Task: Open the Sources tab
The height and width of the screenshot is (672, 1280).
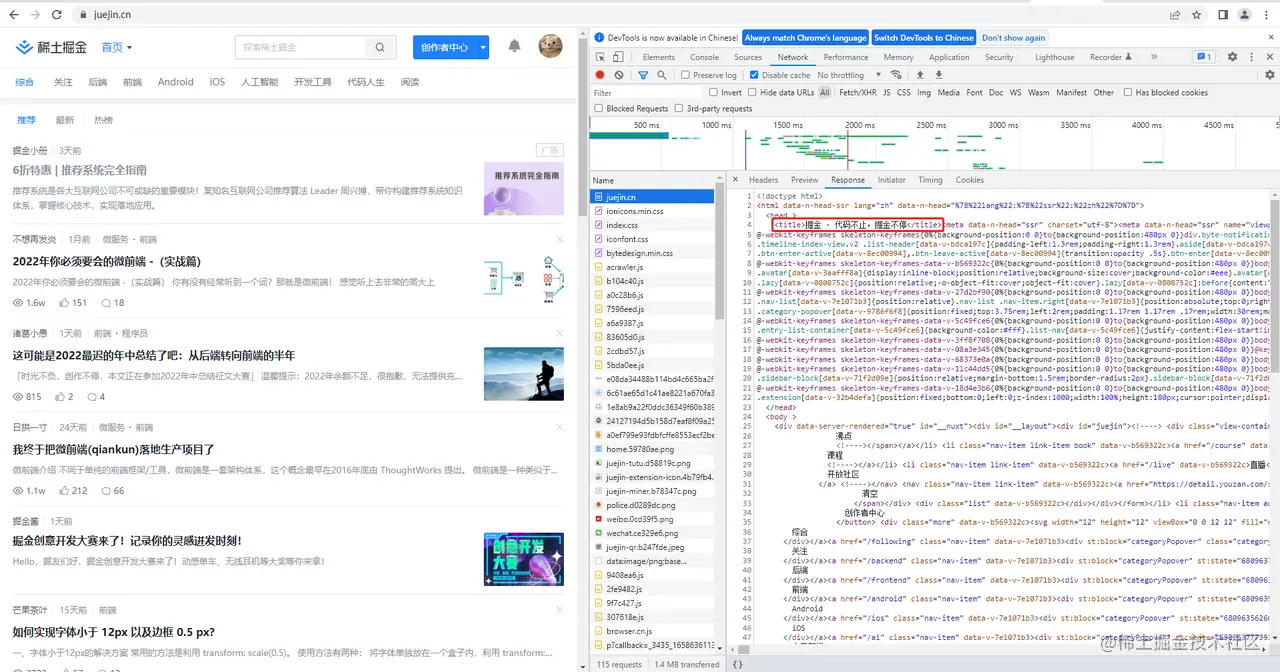Action: click(x=748, y=57)
